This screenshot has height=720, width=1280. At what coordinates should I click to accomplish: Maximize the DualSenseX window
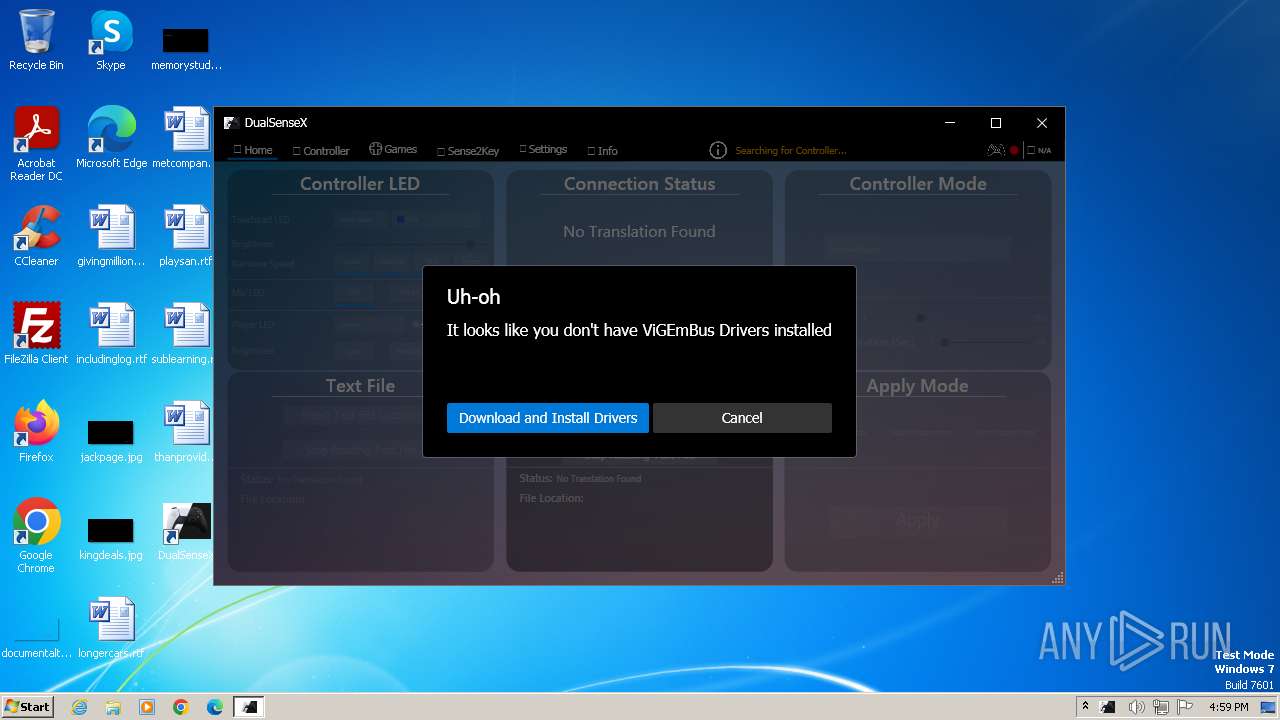tap(996, 123)
